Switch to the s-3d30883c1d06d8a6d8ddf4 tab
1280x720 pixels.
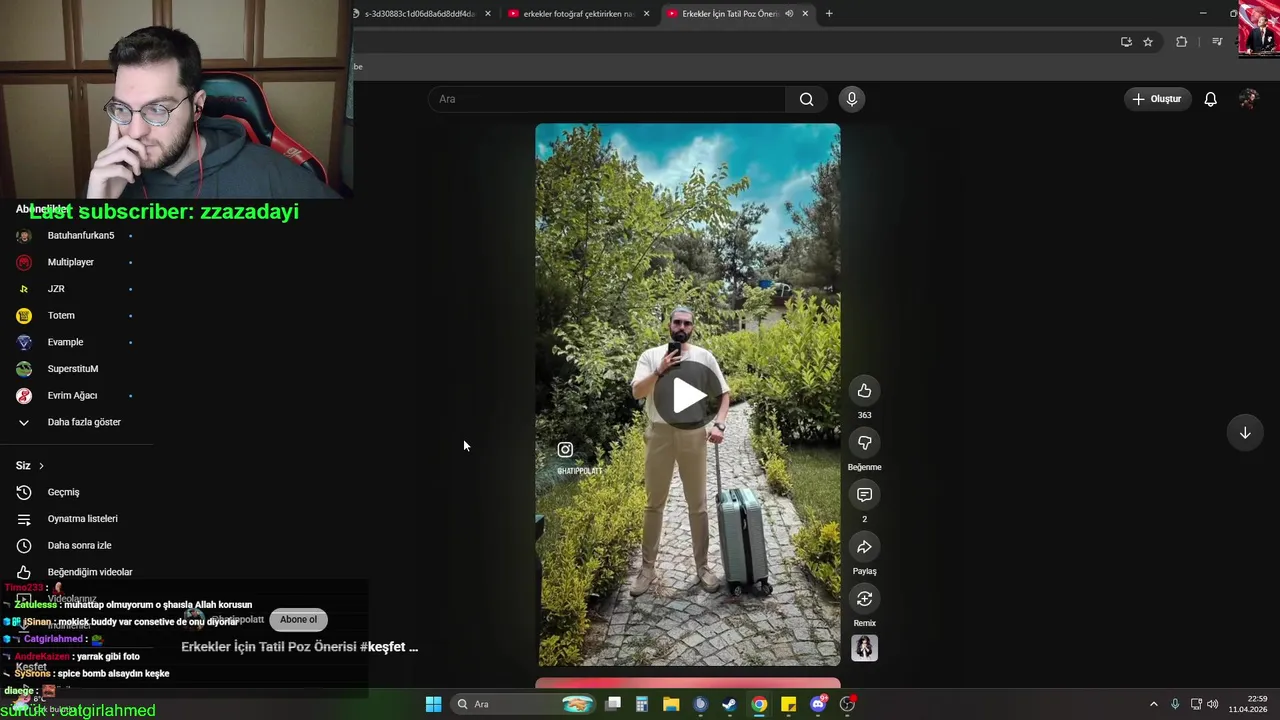point(420,14)
